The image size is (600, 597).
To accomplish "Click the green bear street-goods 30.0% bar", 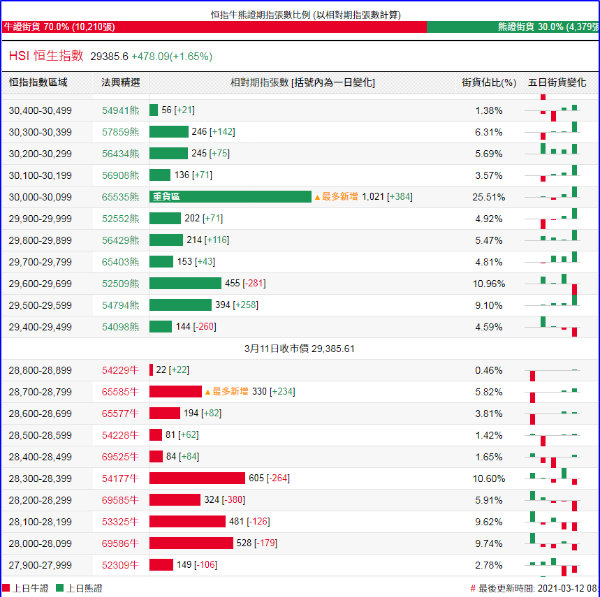I will coord(513,27).
